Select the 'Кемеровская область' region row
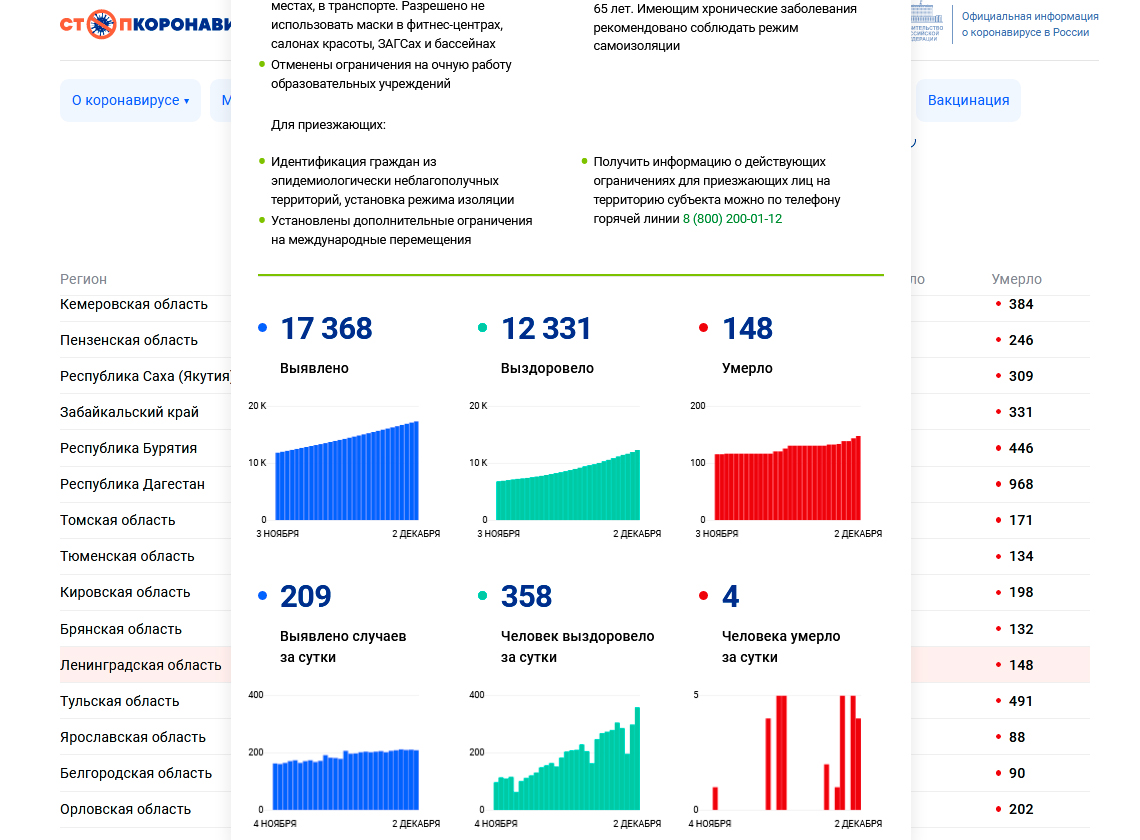This screenshot has width=1140, height=840. tap(134, 304)
